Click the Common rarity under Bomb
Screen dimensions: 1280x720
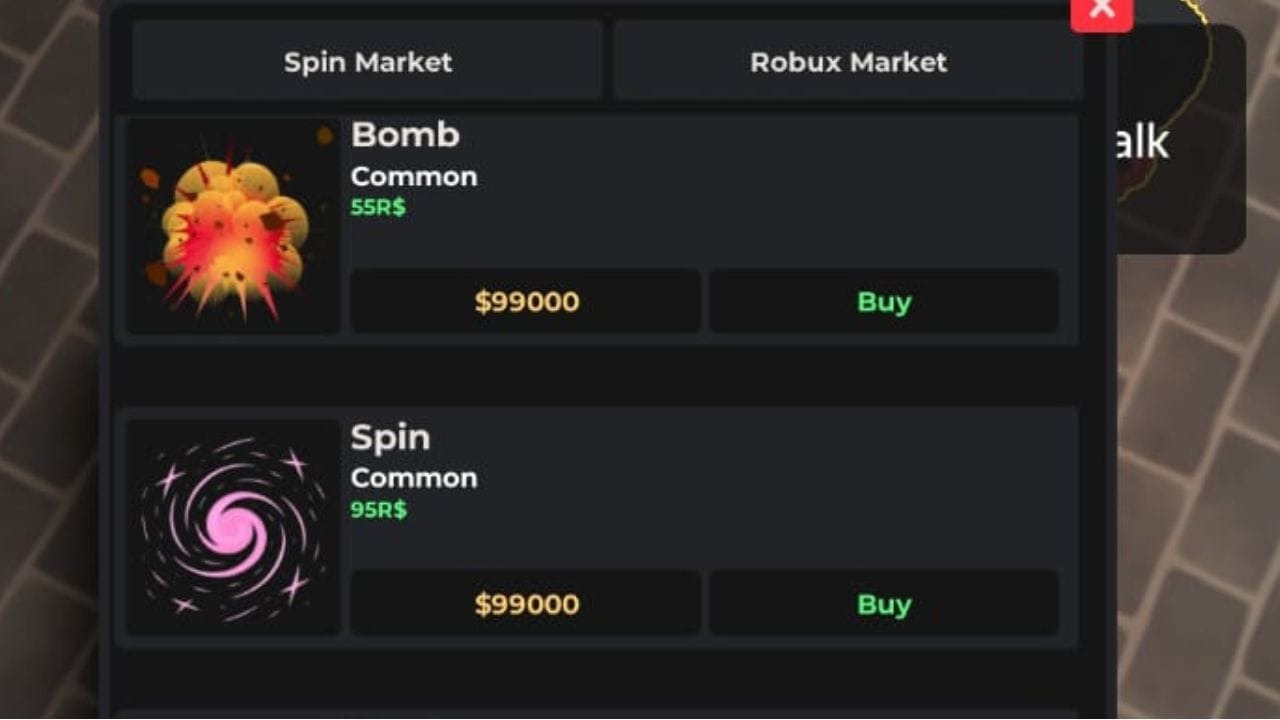414,177
